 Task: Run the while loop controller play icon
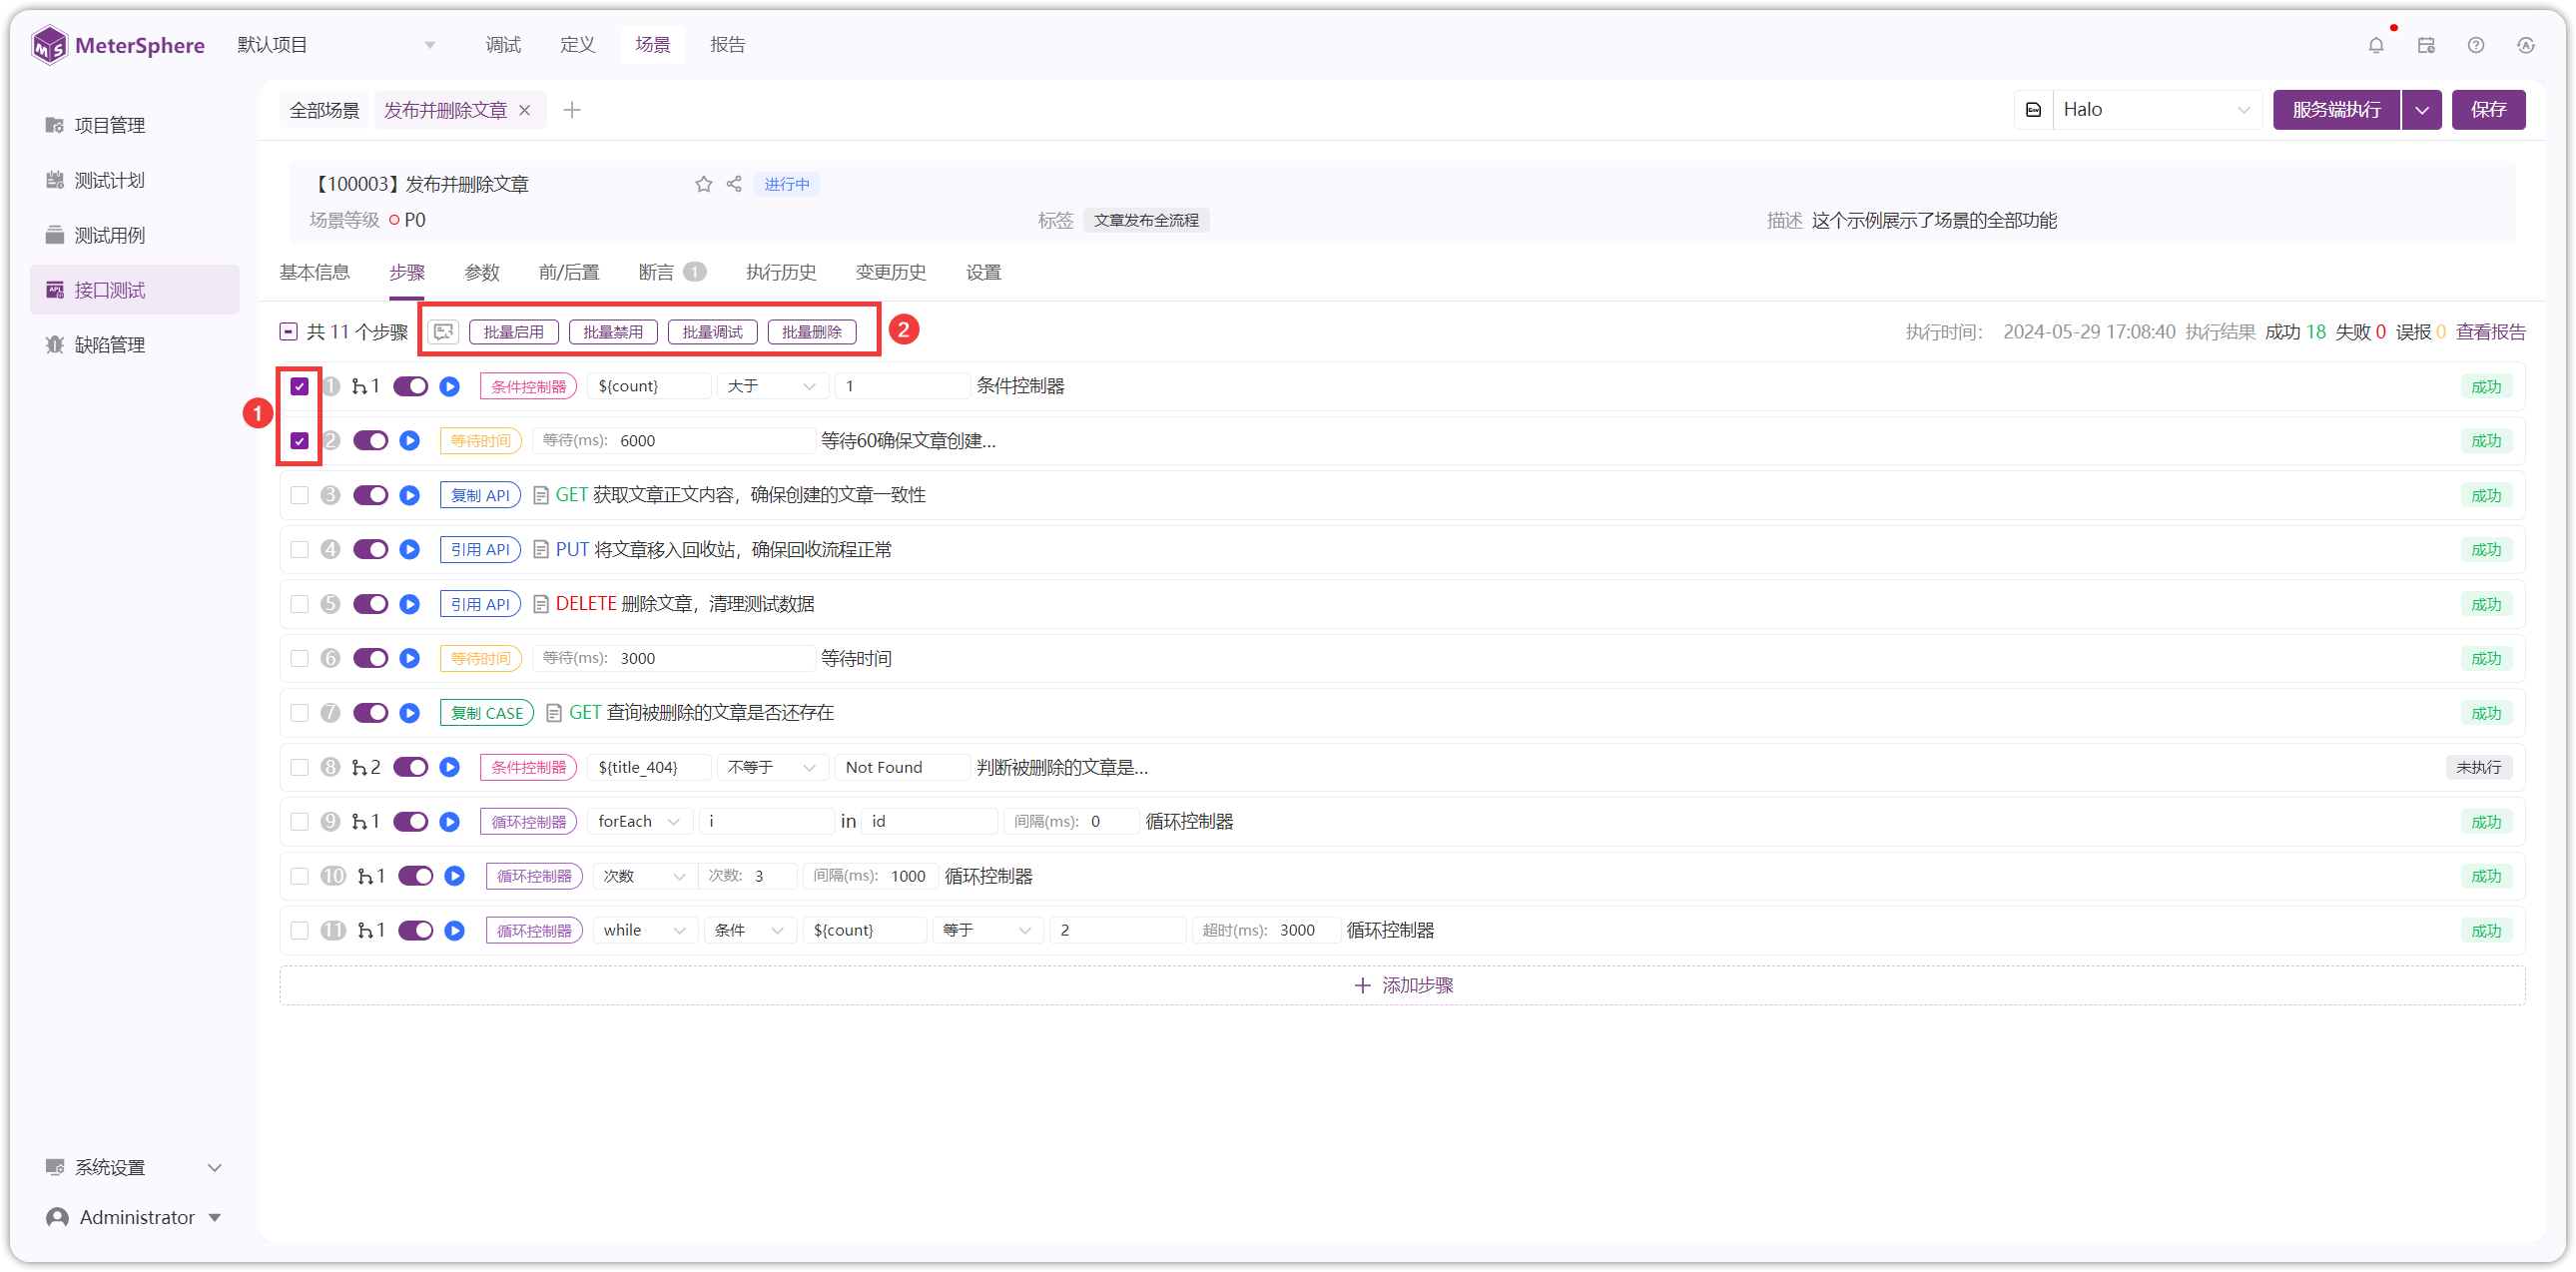[x=455, y=930]
